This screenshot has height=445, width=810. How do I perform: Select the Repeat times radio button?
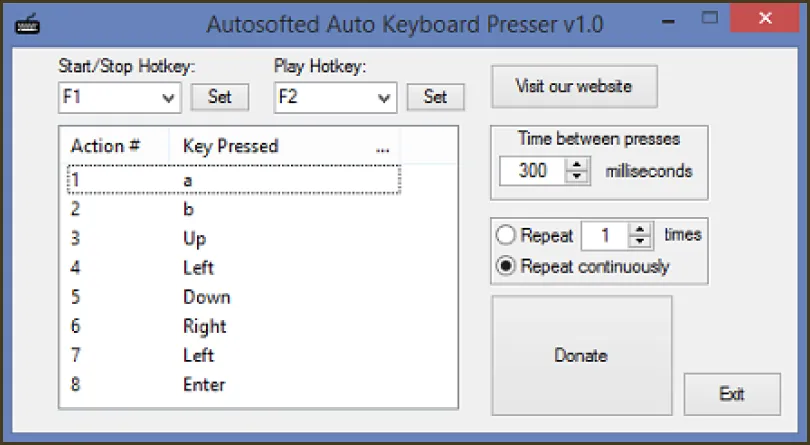pyautogui.click(x=506, y=236)
